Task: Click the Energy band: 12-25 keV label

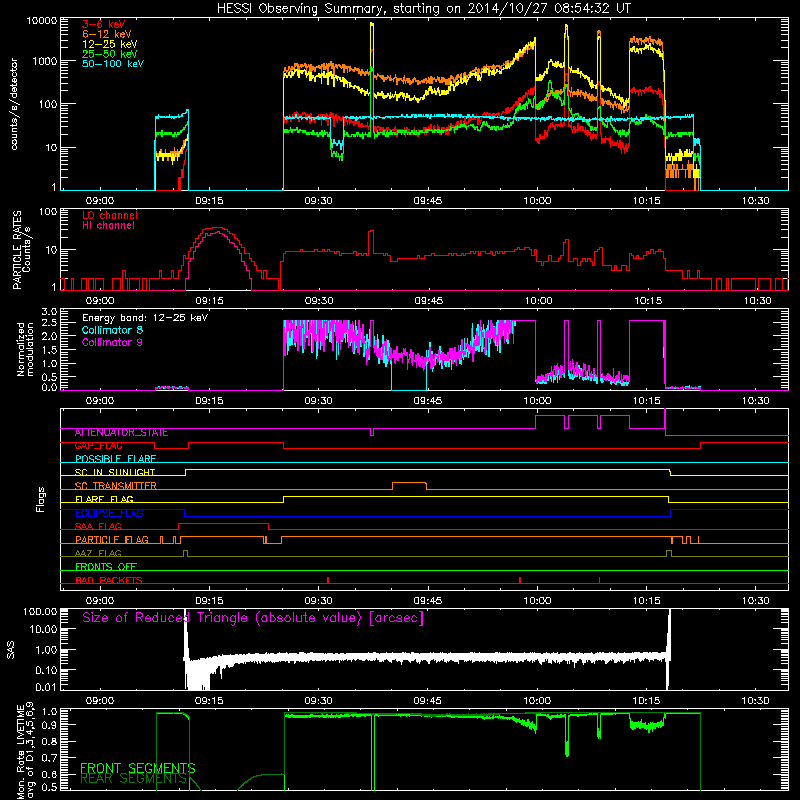Action: 145,318
